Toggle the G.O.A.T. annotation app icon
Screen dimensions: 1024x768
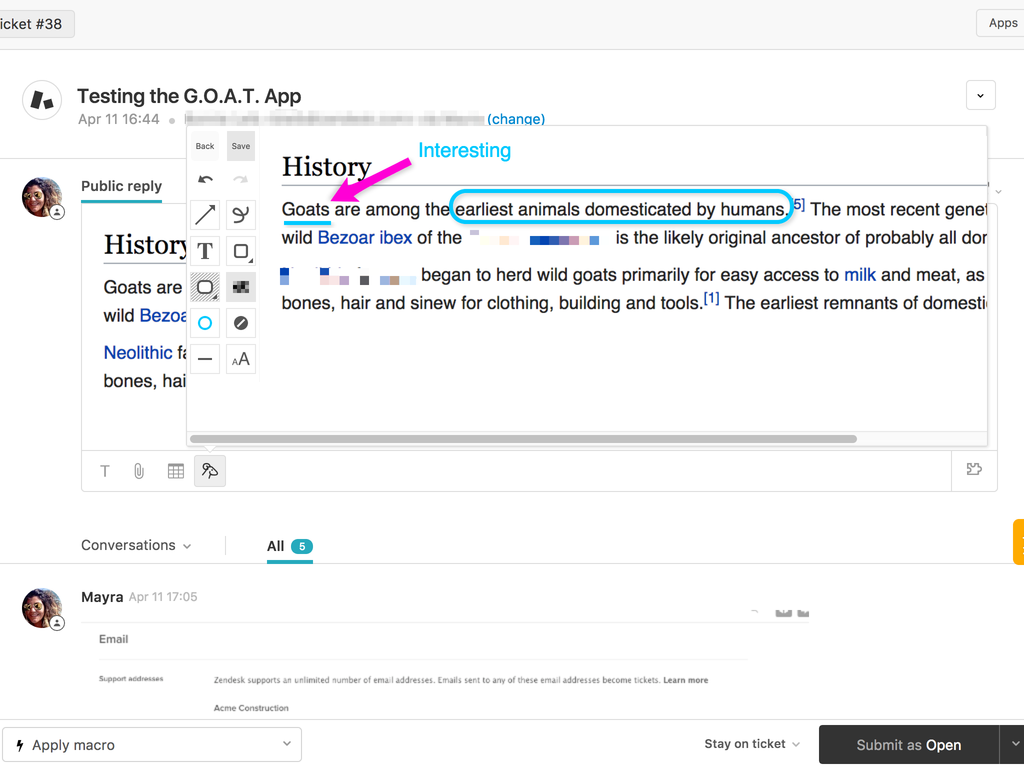point(209,471)
